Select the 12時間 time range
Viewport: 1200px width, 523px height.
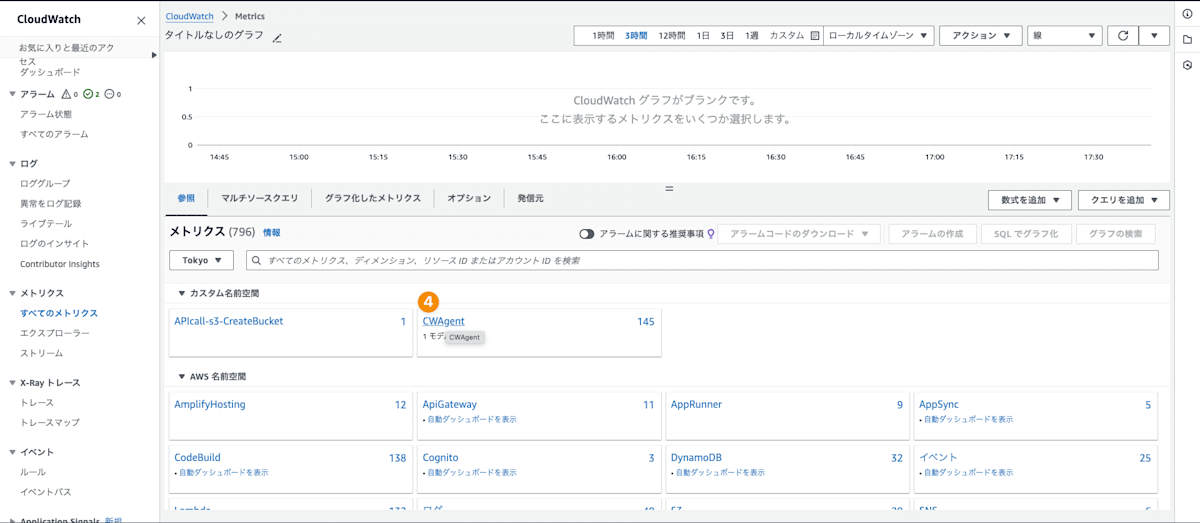[x=672, y=35]
